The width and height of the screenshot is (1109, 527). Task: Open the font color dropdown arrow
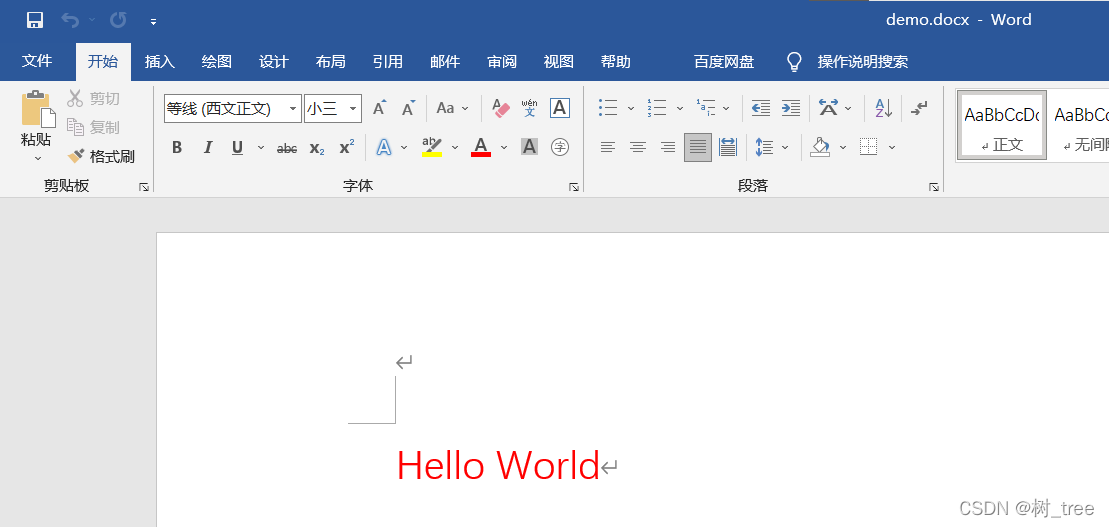(504, 147)
